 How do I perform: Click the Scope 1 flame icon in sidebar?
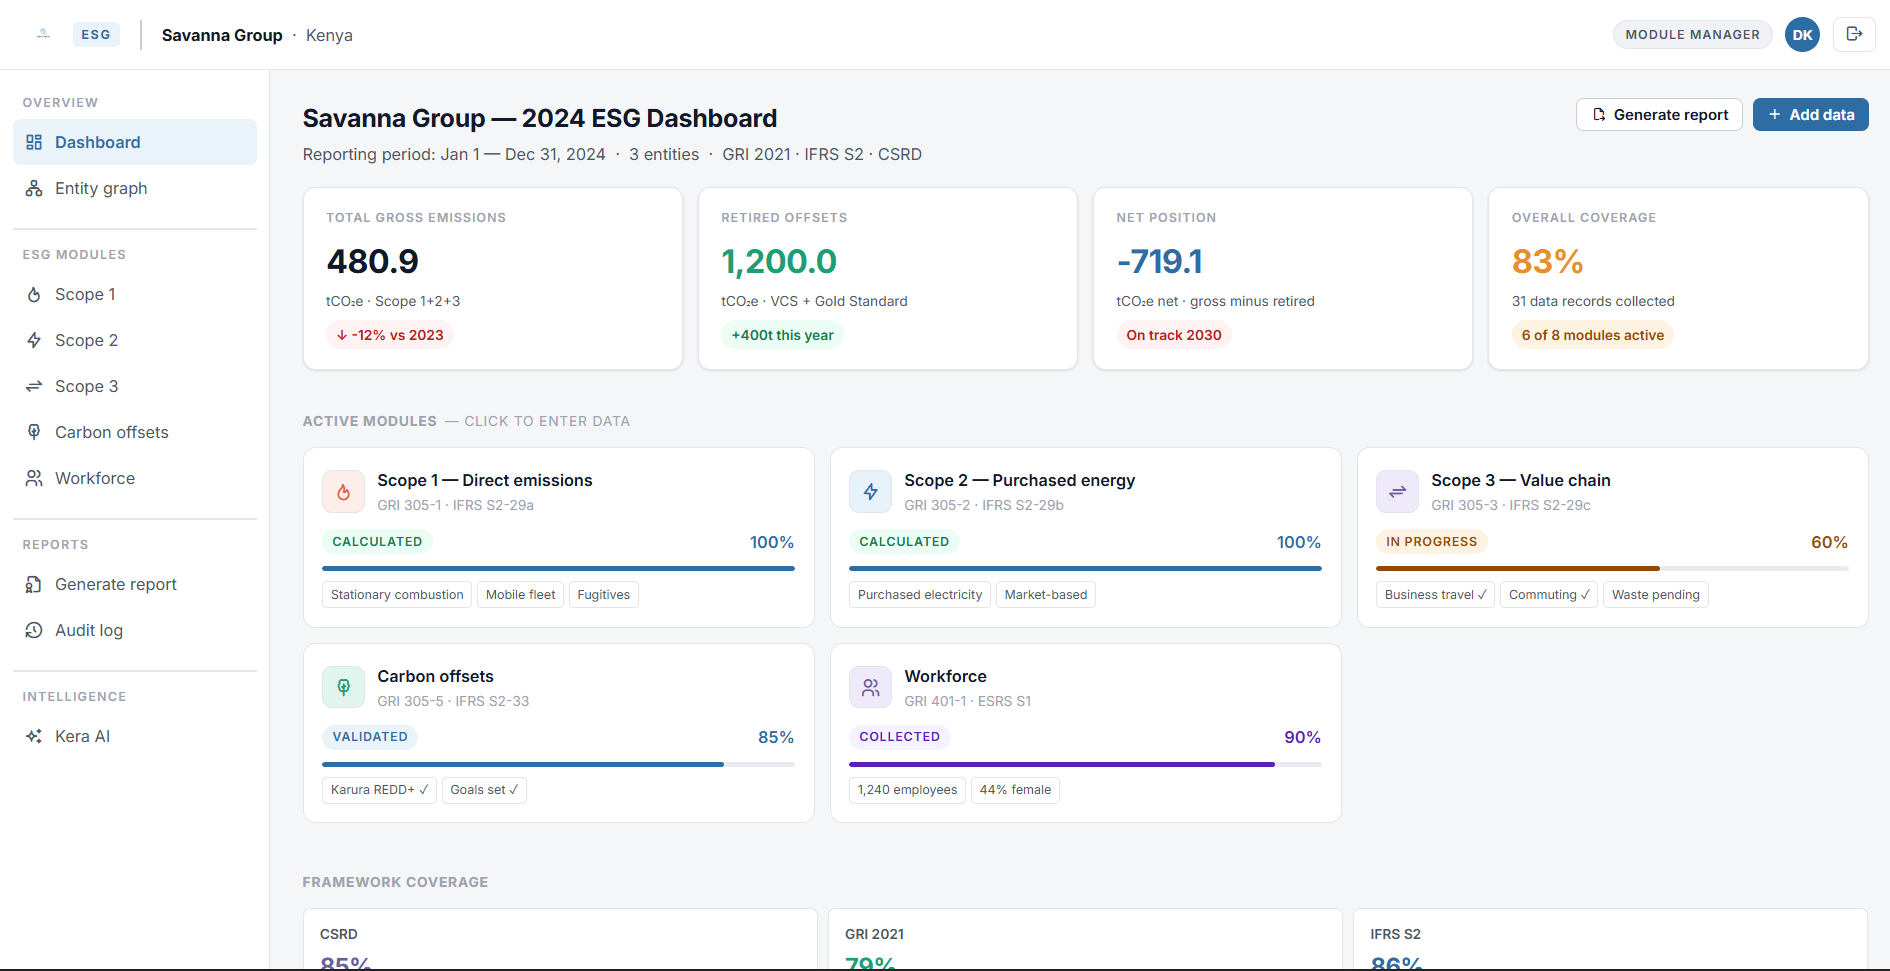(34, 294)
